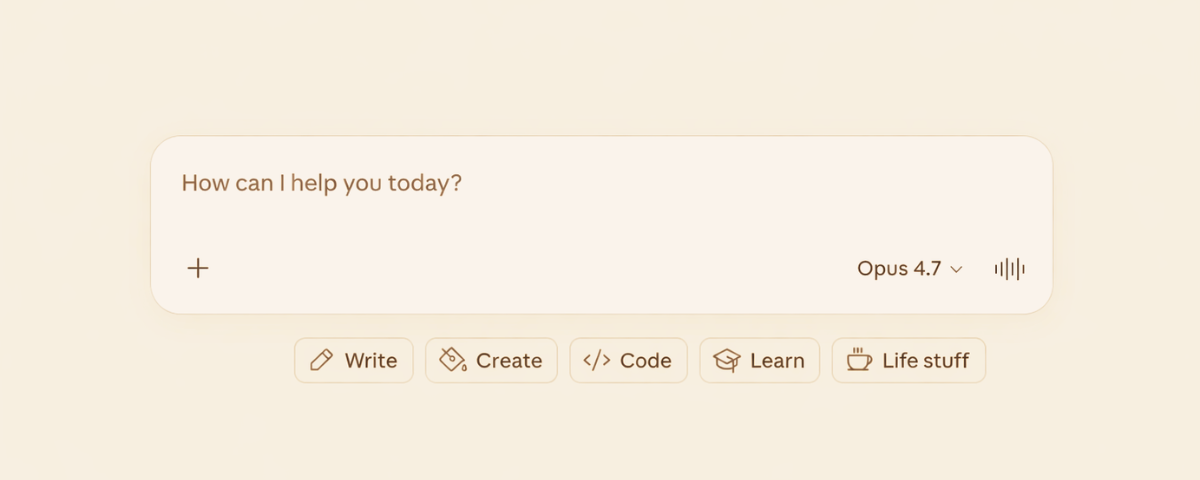Open the Opus 4.7 model selector

coord(909,268)
